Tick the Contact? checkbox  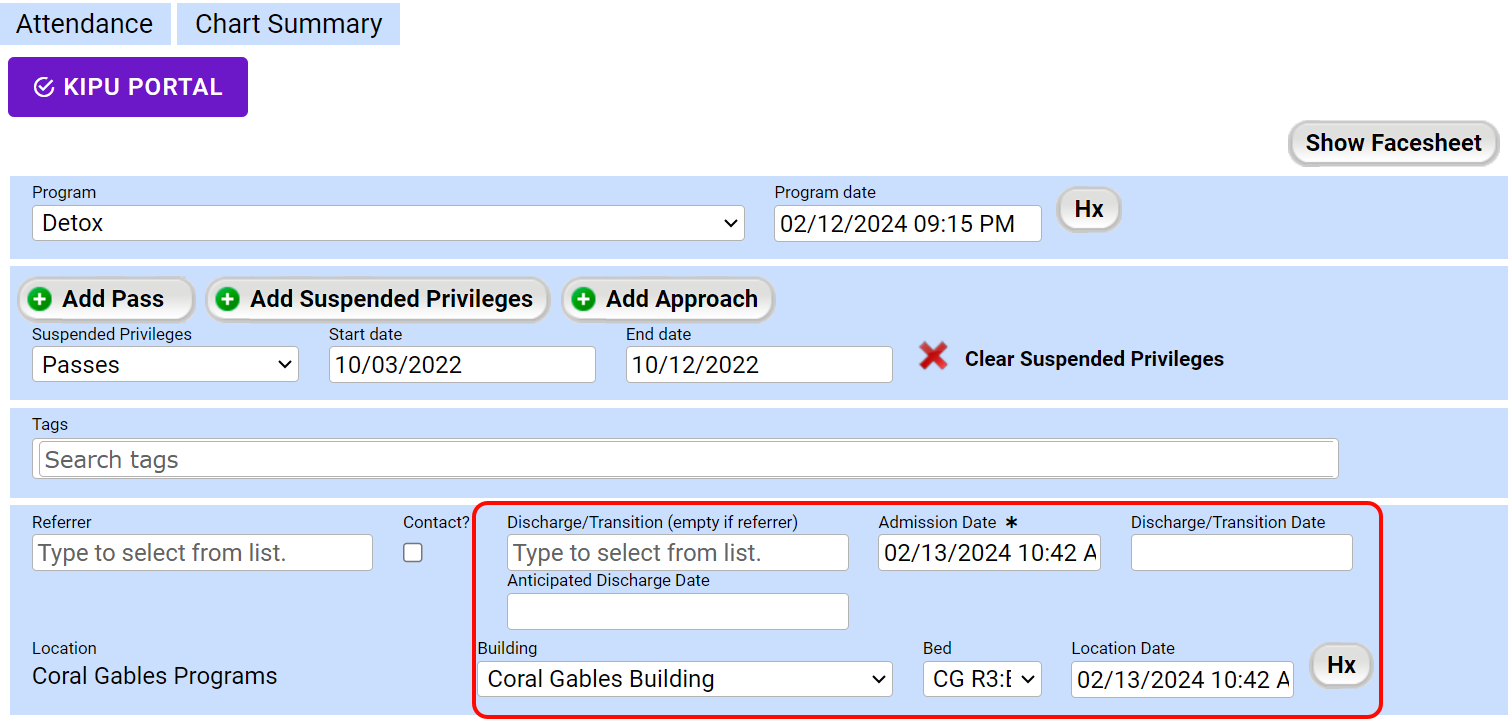(x=413, y=553)
